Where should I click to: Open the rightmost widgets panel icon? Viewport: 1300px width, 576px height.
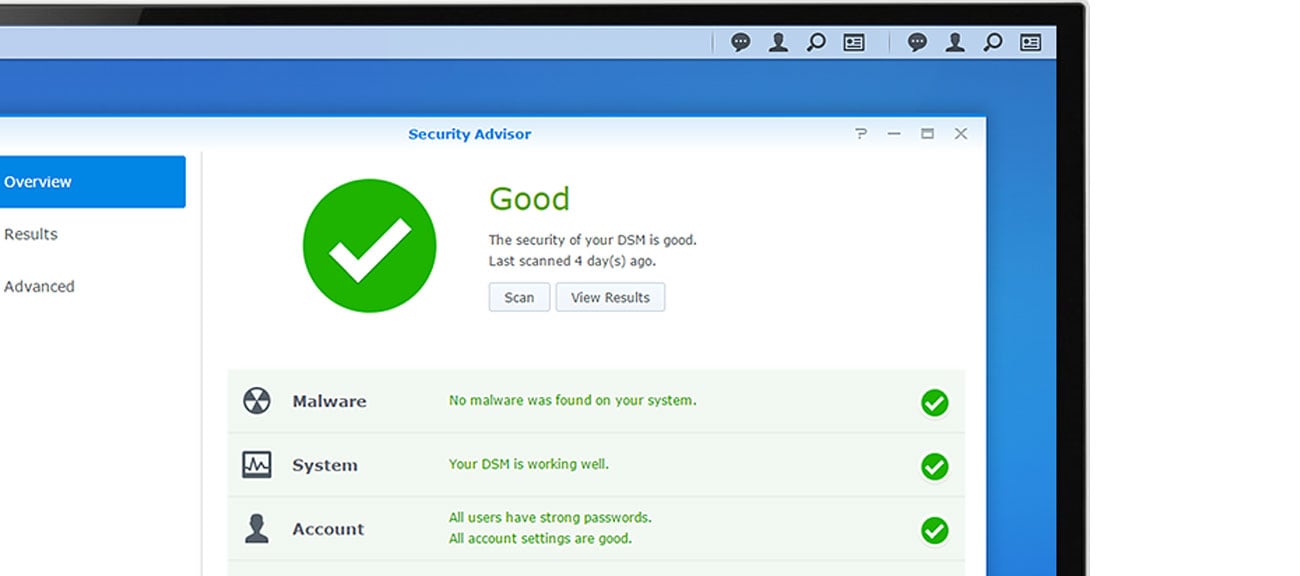point(1031,42)
